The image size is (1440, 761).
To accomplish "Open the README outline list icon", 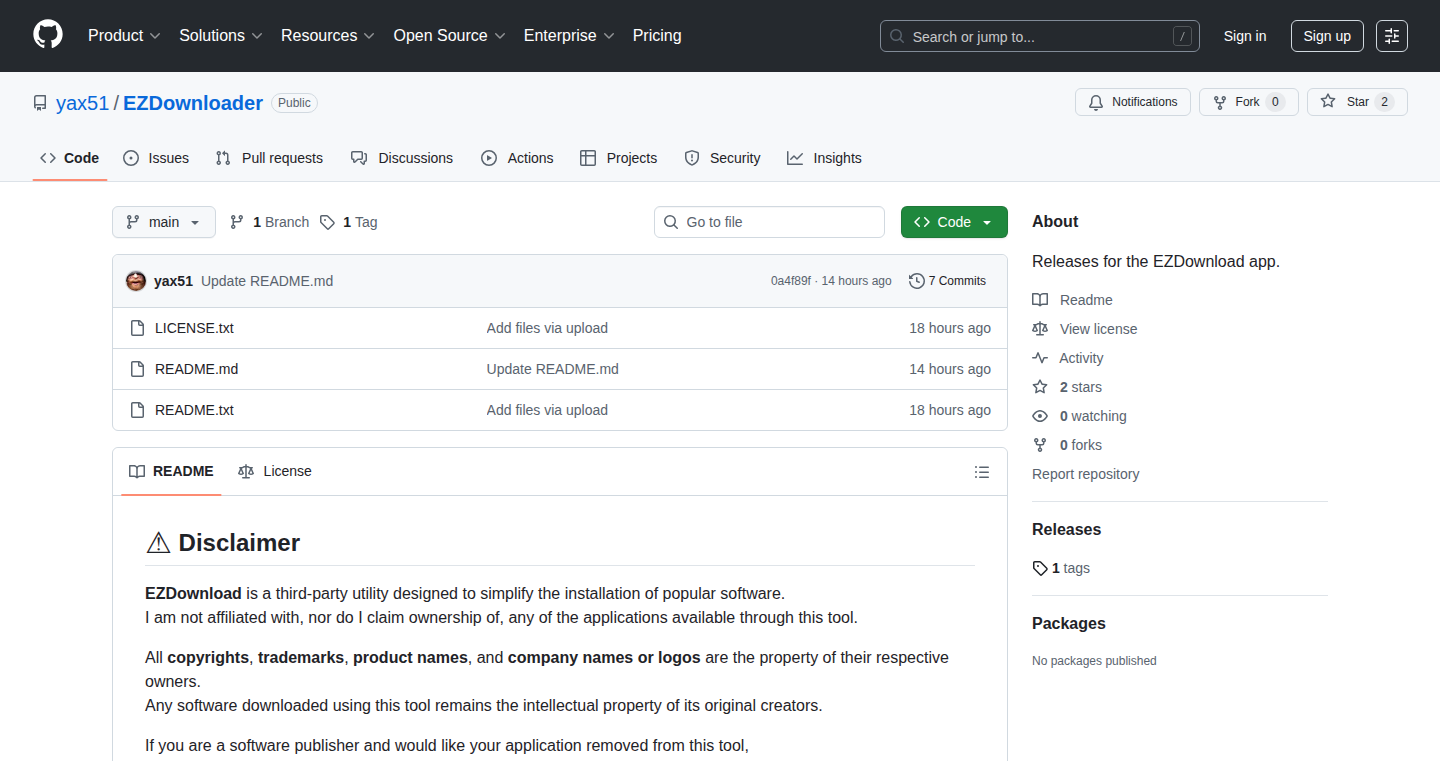I will 982,472.
